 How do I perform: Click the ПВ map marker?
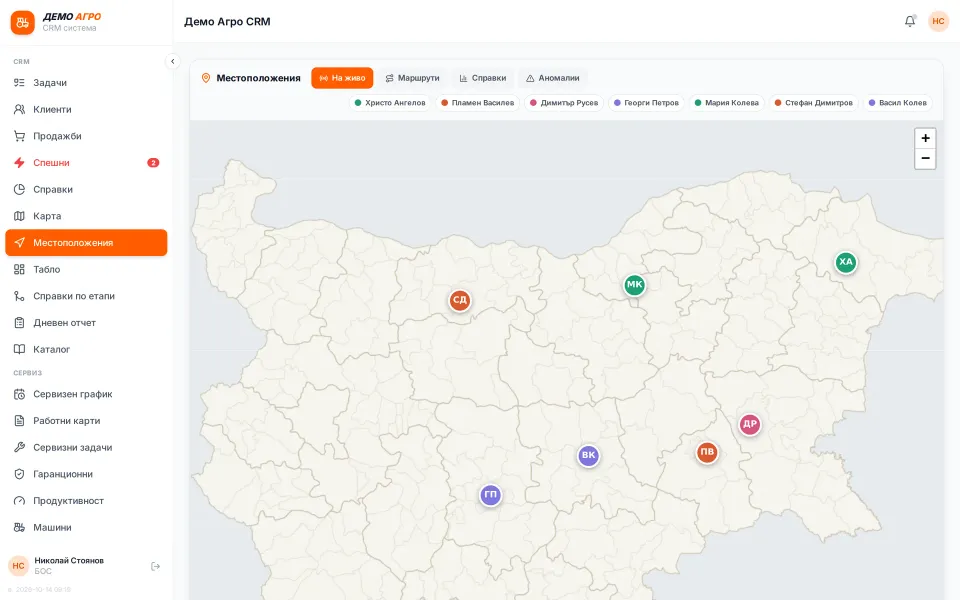pos(707,452)
